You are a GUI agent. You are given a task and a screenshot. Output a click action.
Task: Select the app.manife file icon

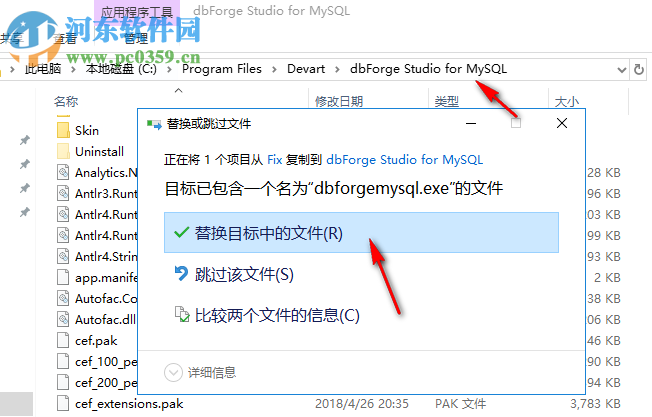coord(63,277)
